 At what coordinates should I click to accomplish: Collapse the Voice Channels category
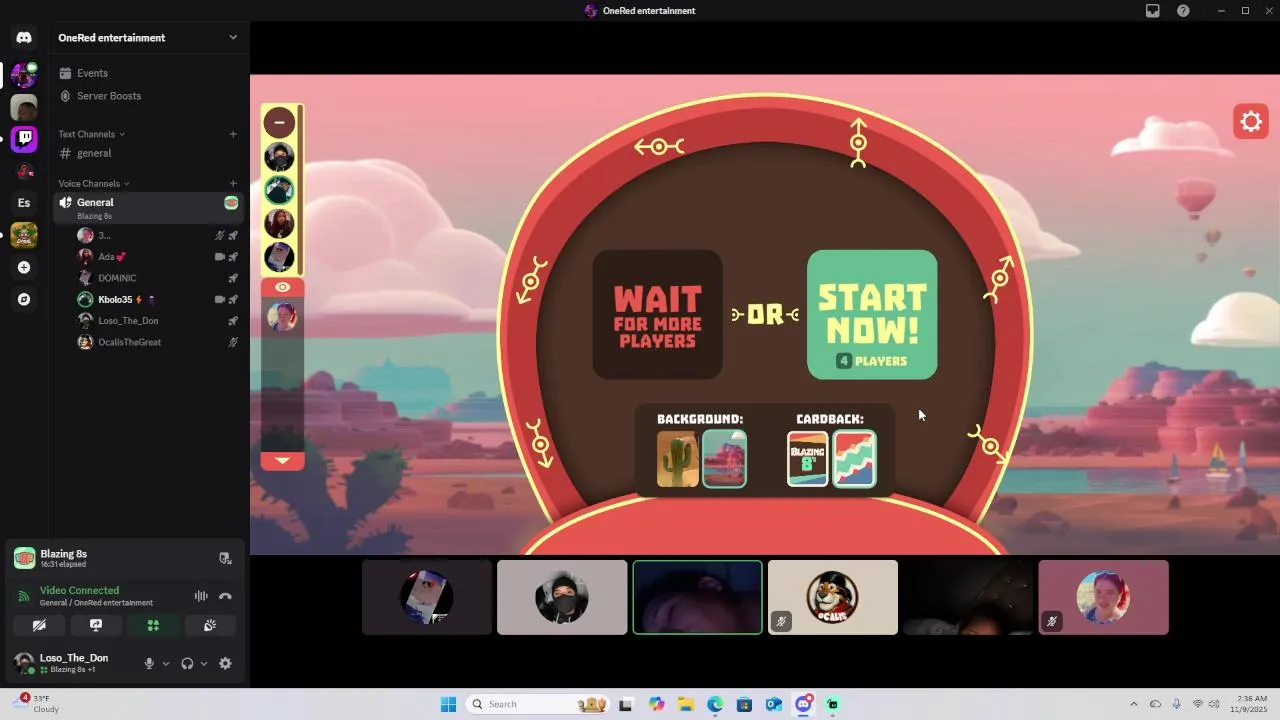(x=94, y=183)
